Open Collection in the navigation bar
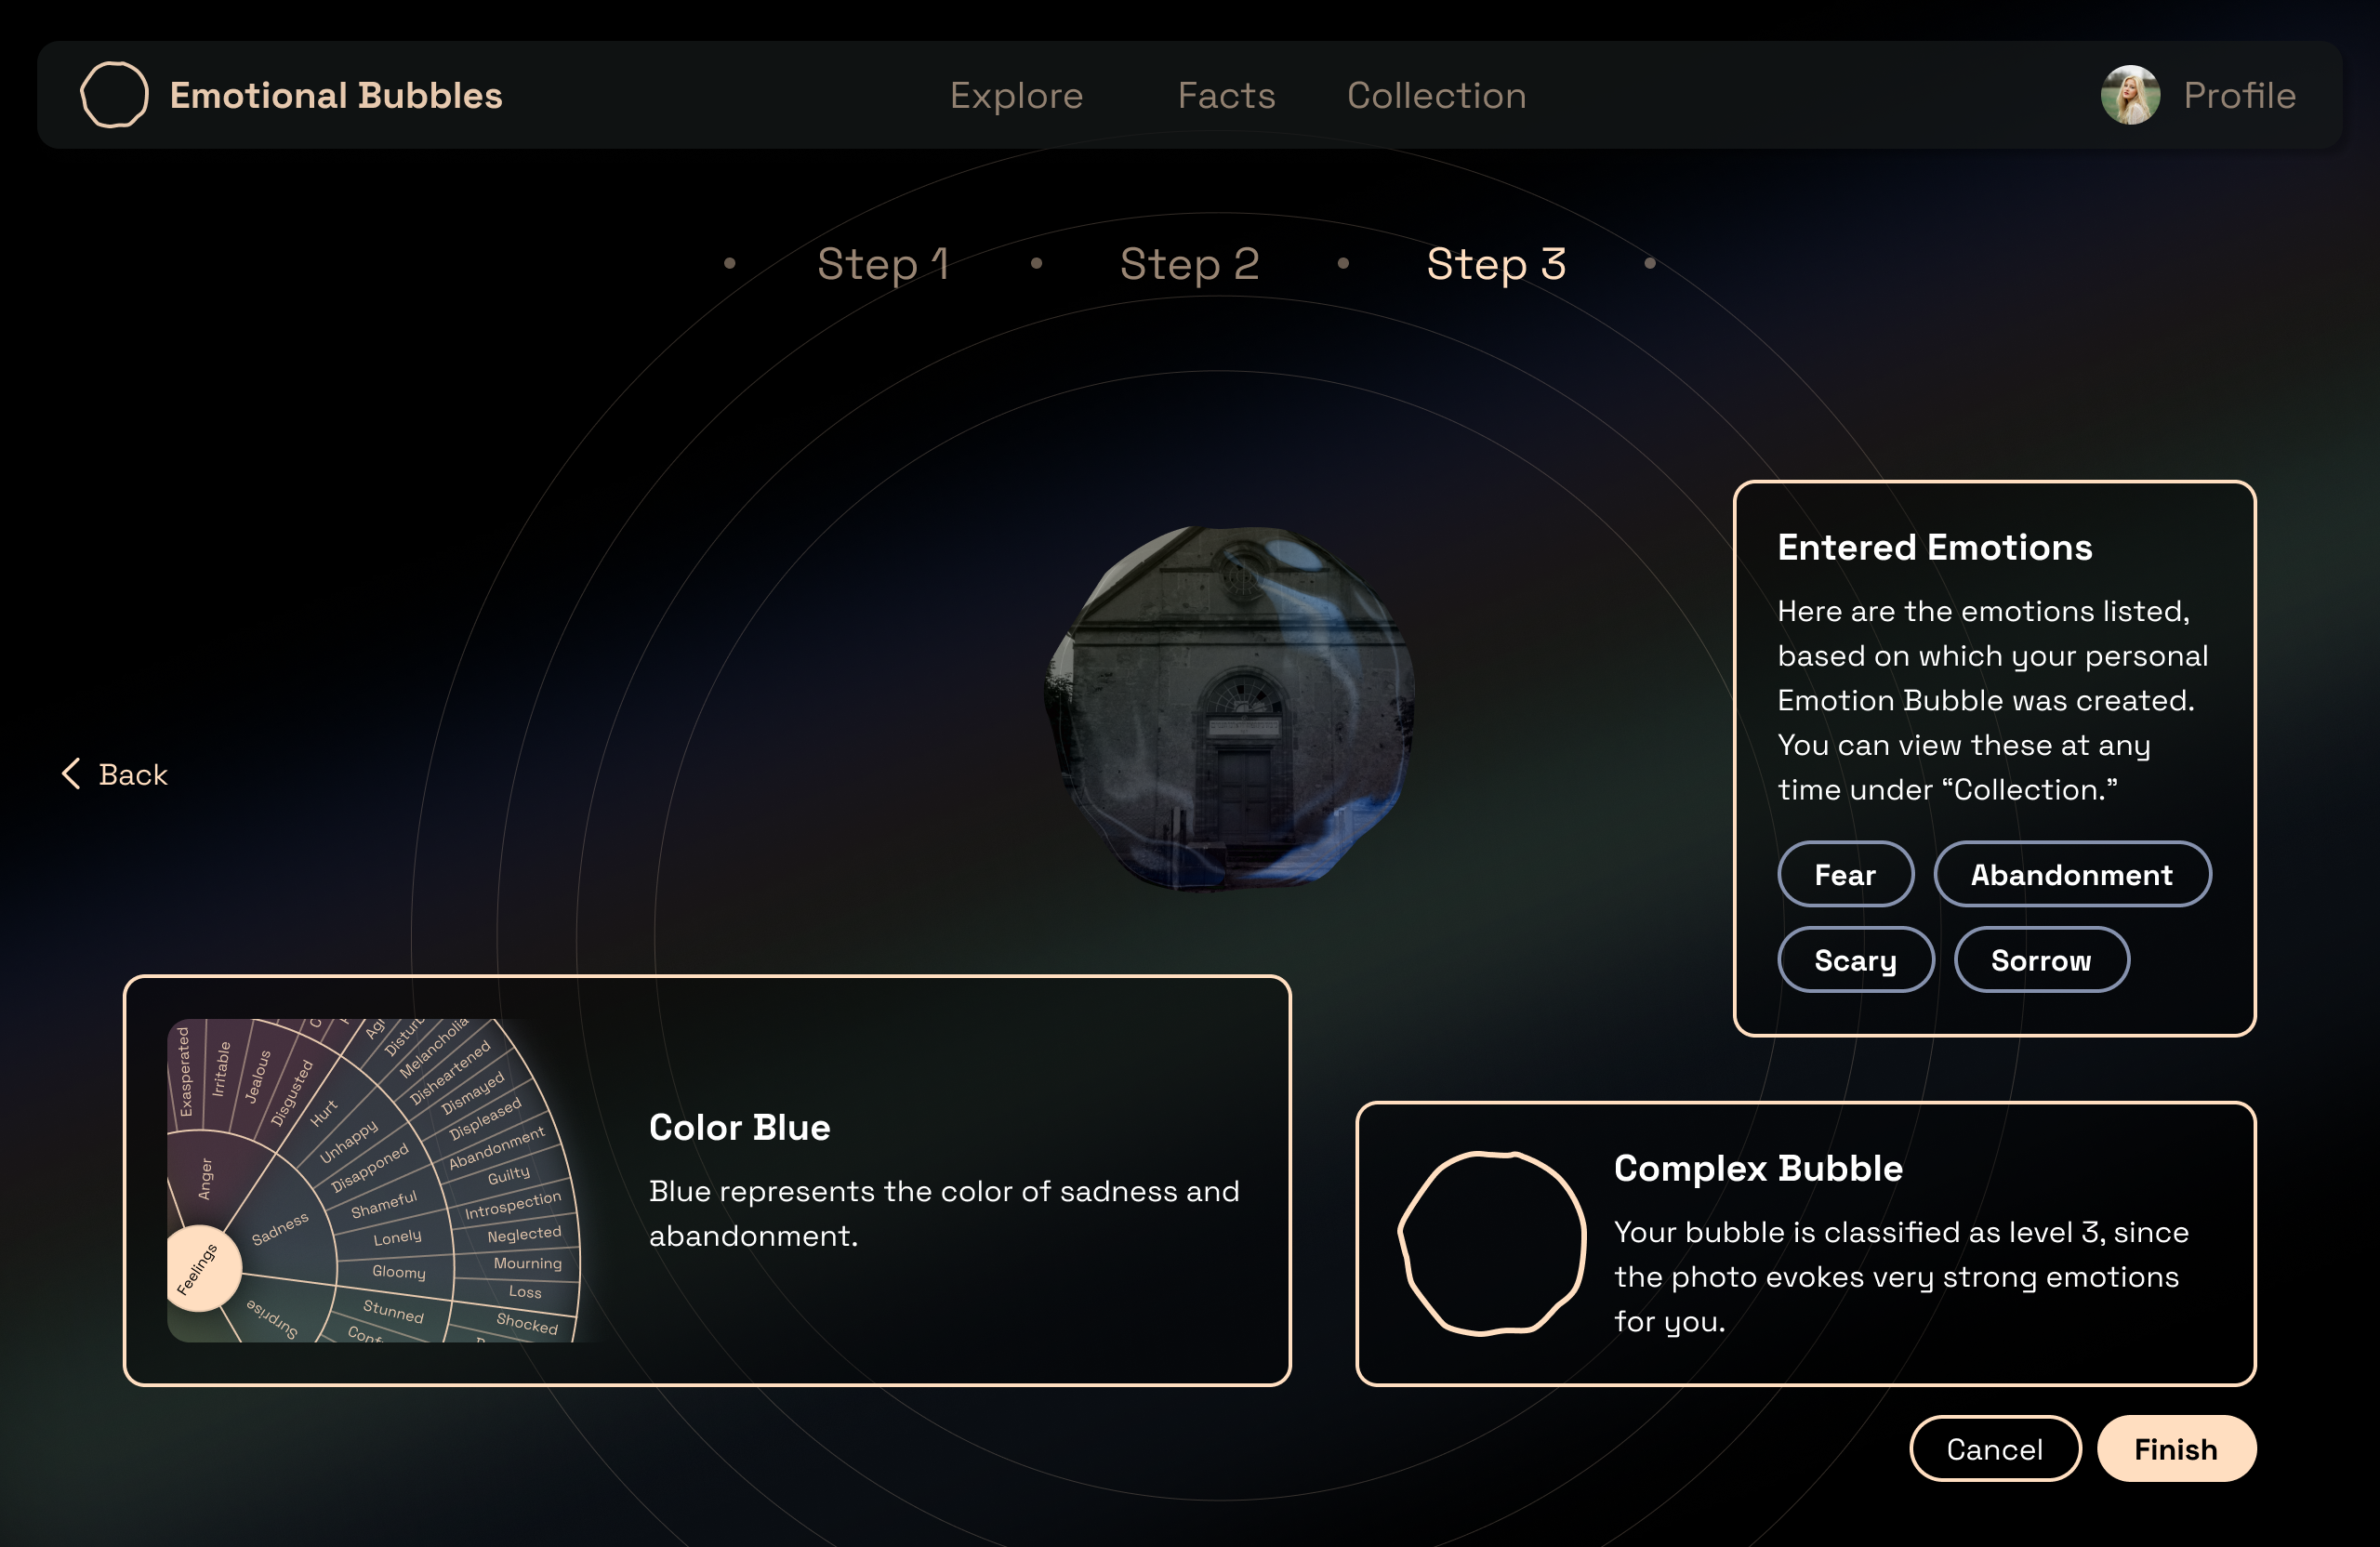Image resolution: width=2380 pixels, height=1547 pixels. (x=1436, y=95)
